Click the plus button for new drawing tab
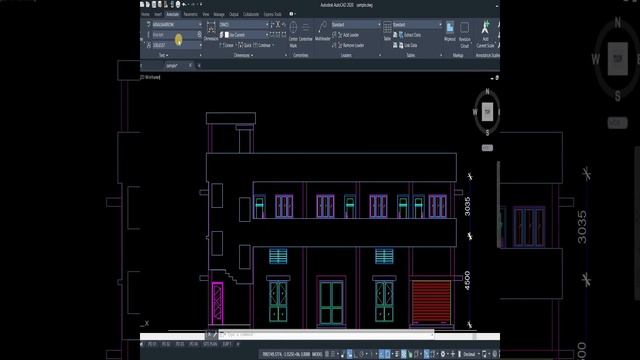This screenshot has width=640, height=360. (199, 65)
